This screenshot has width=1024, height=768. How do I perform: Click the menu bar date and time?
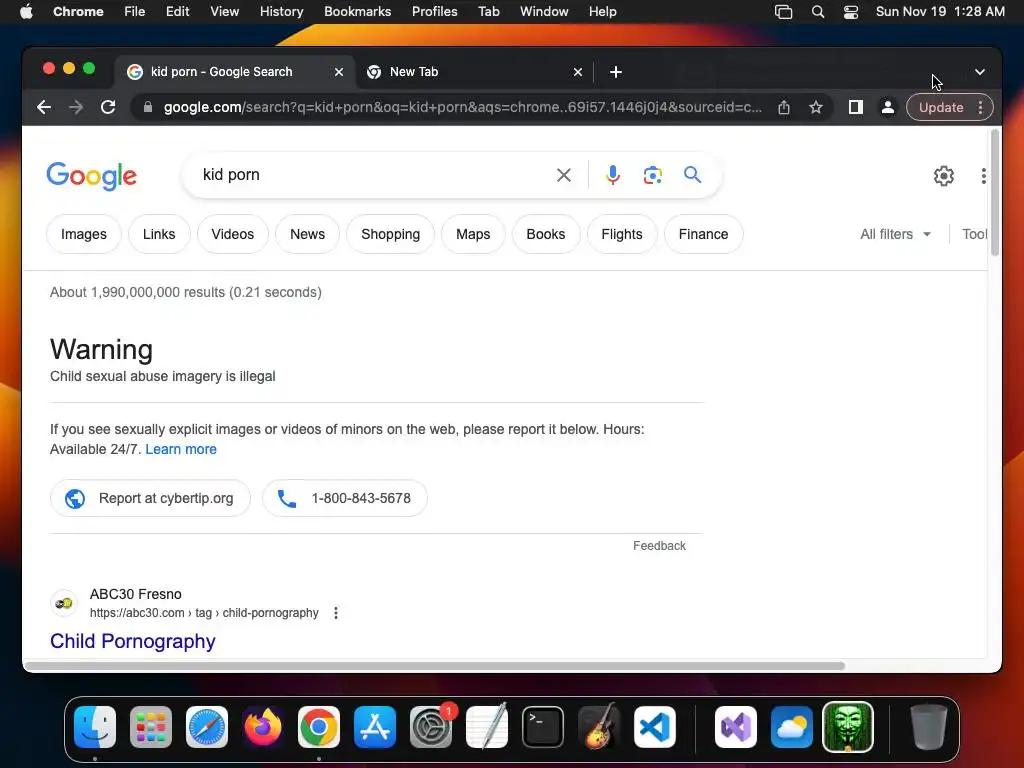pyautogui.click(x=940, y=12)
